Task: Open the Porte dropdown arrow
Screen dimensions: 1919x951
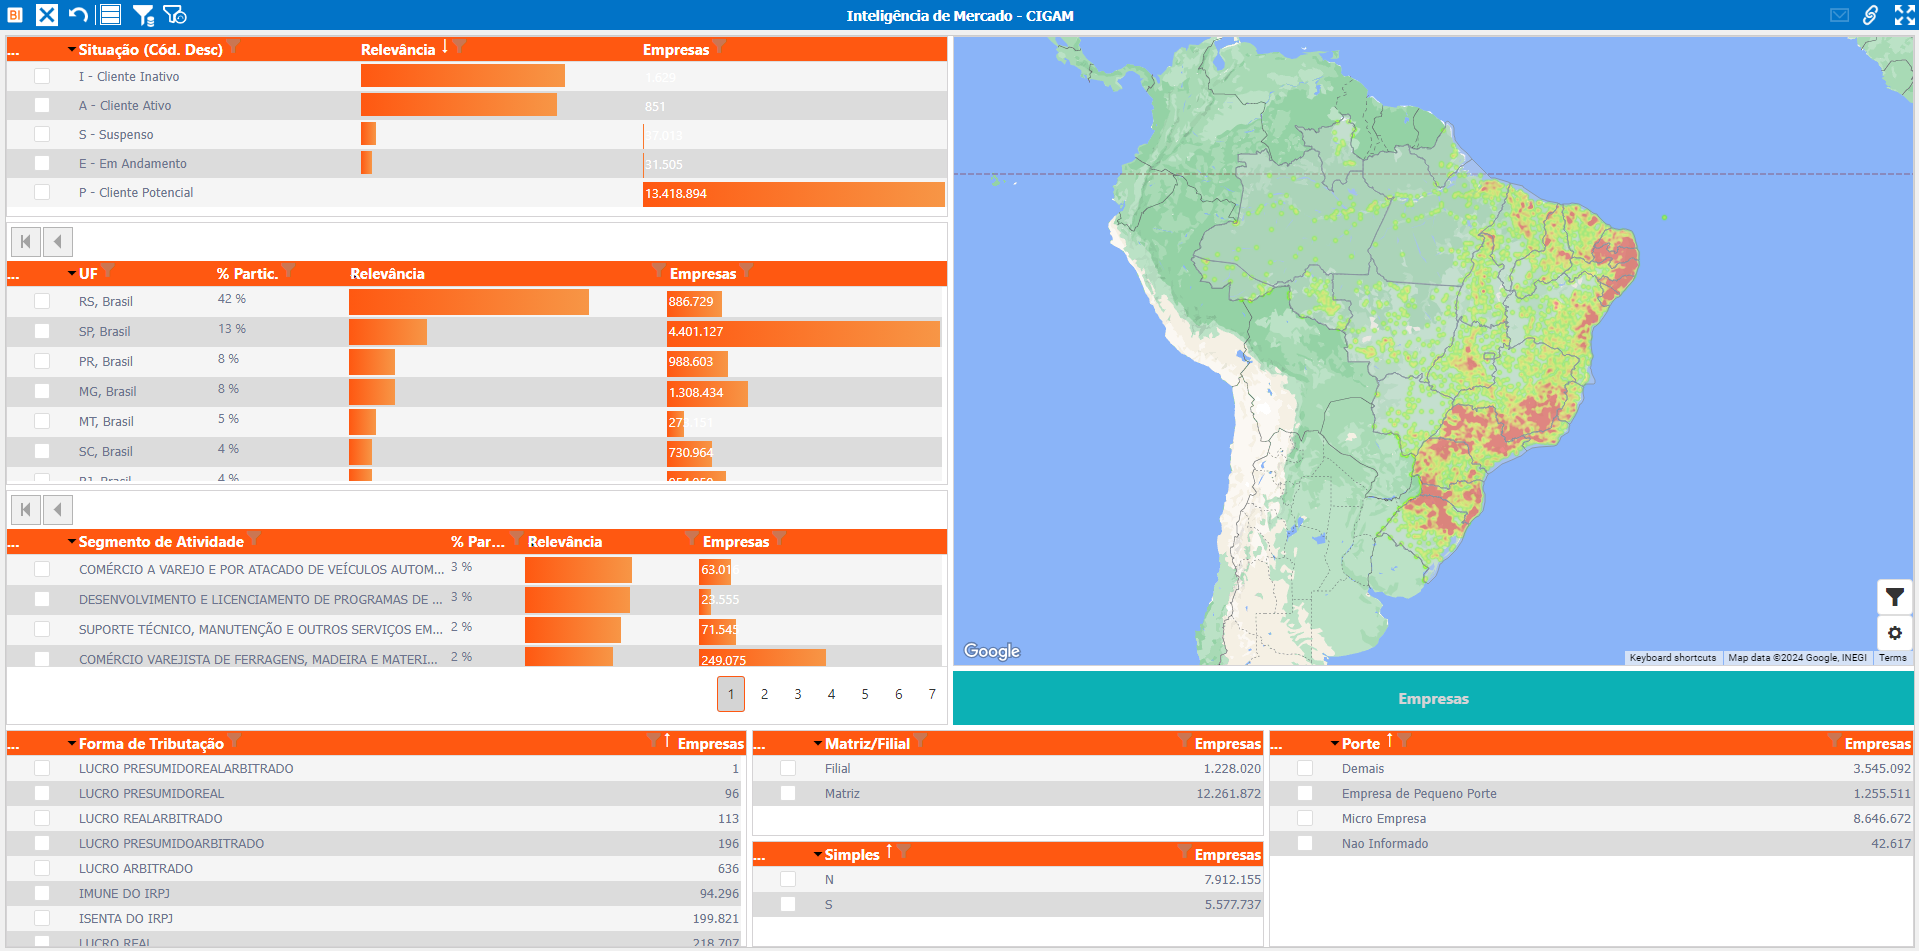Action: pyautogui.click(x=1335, y=744)
